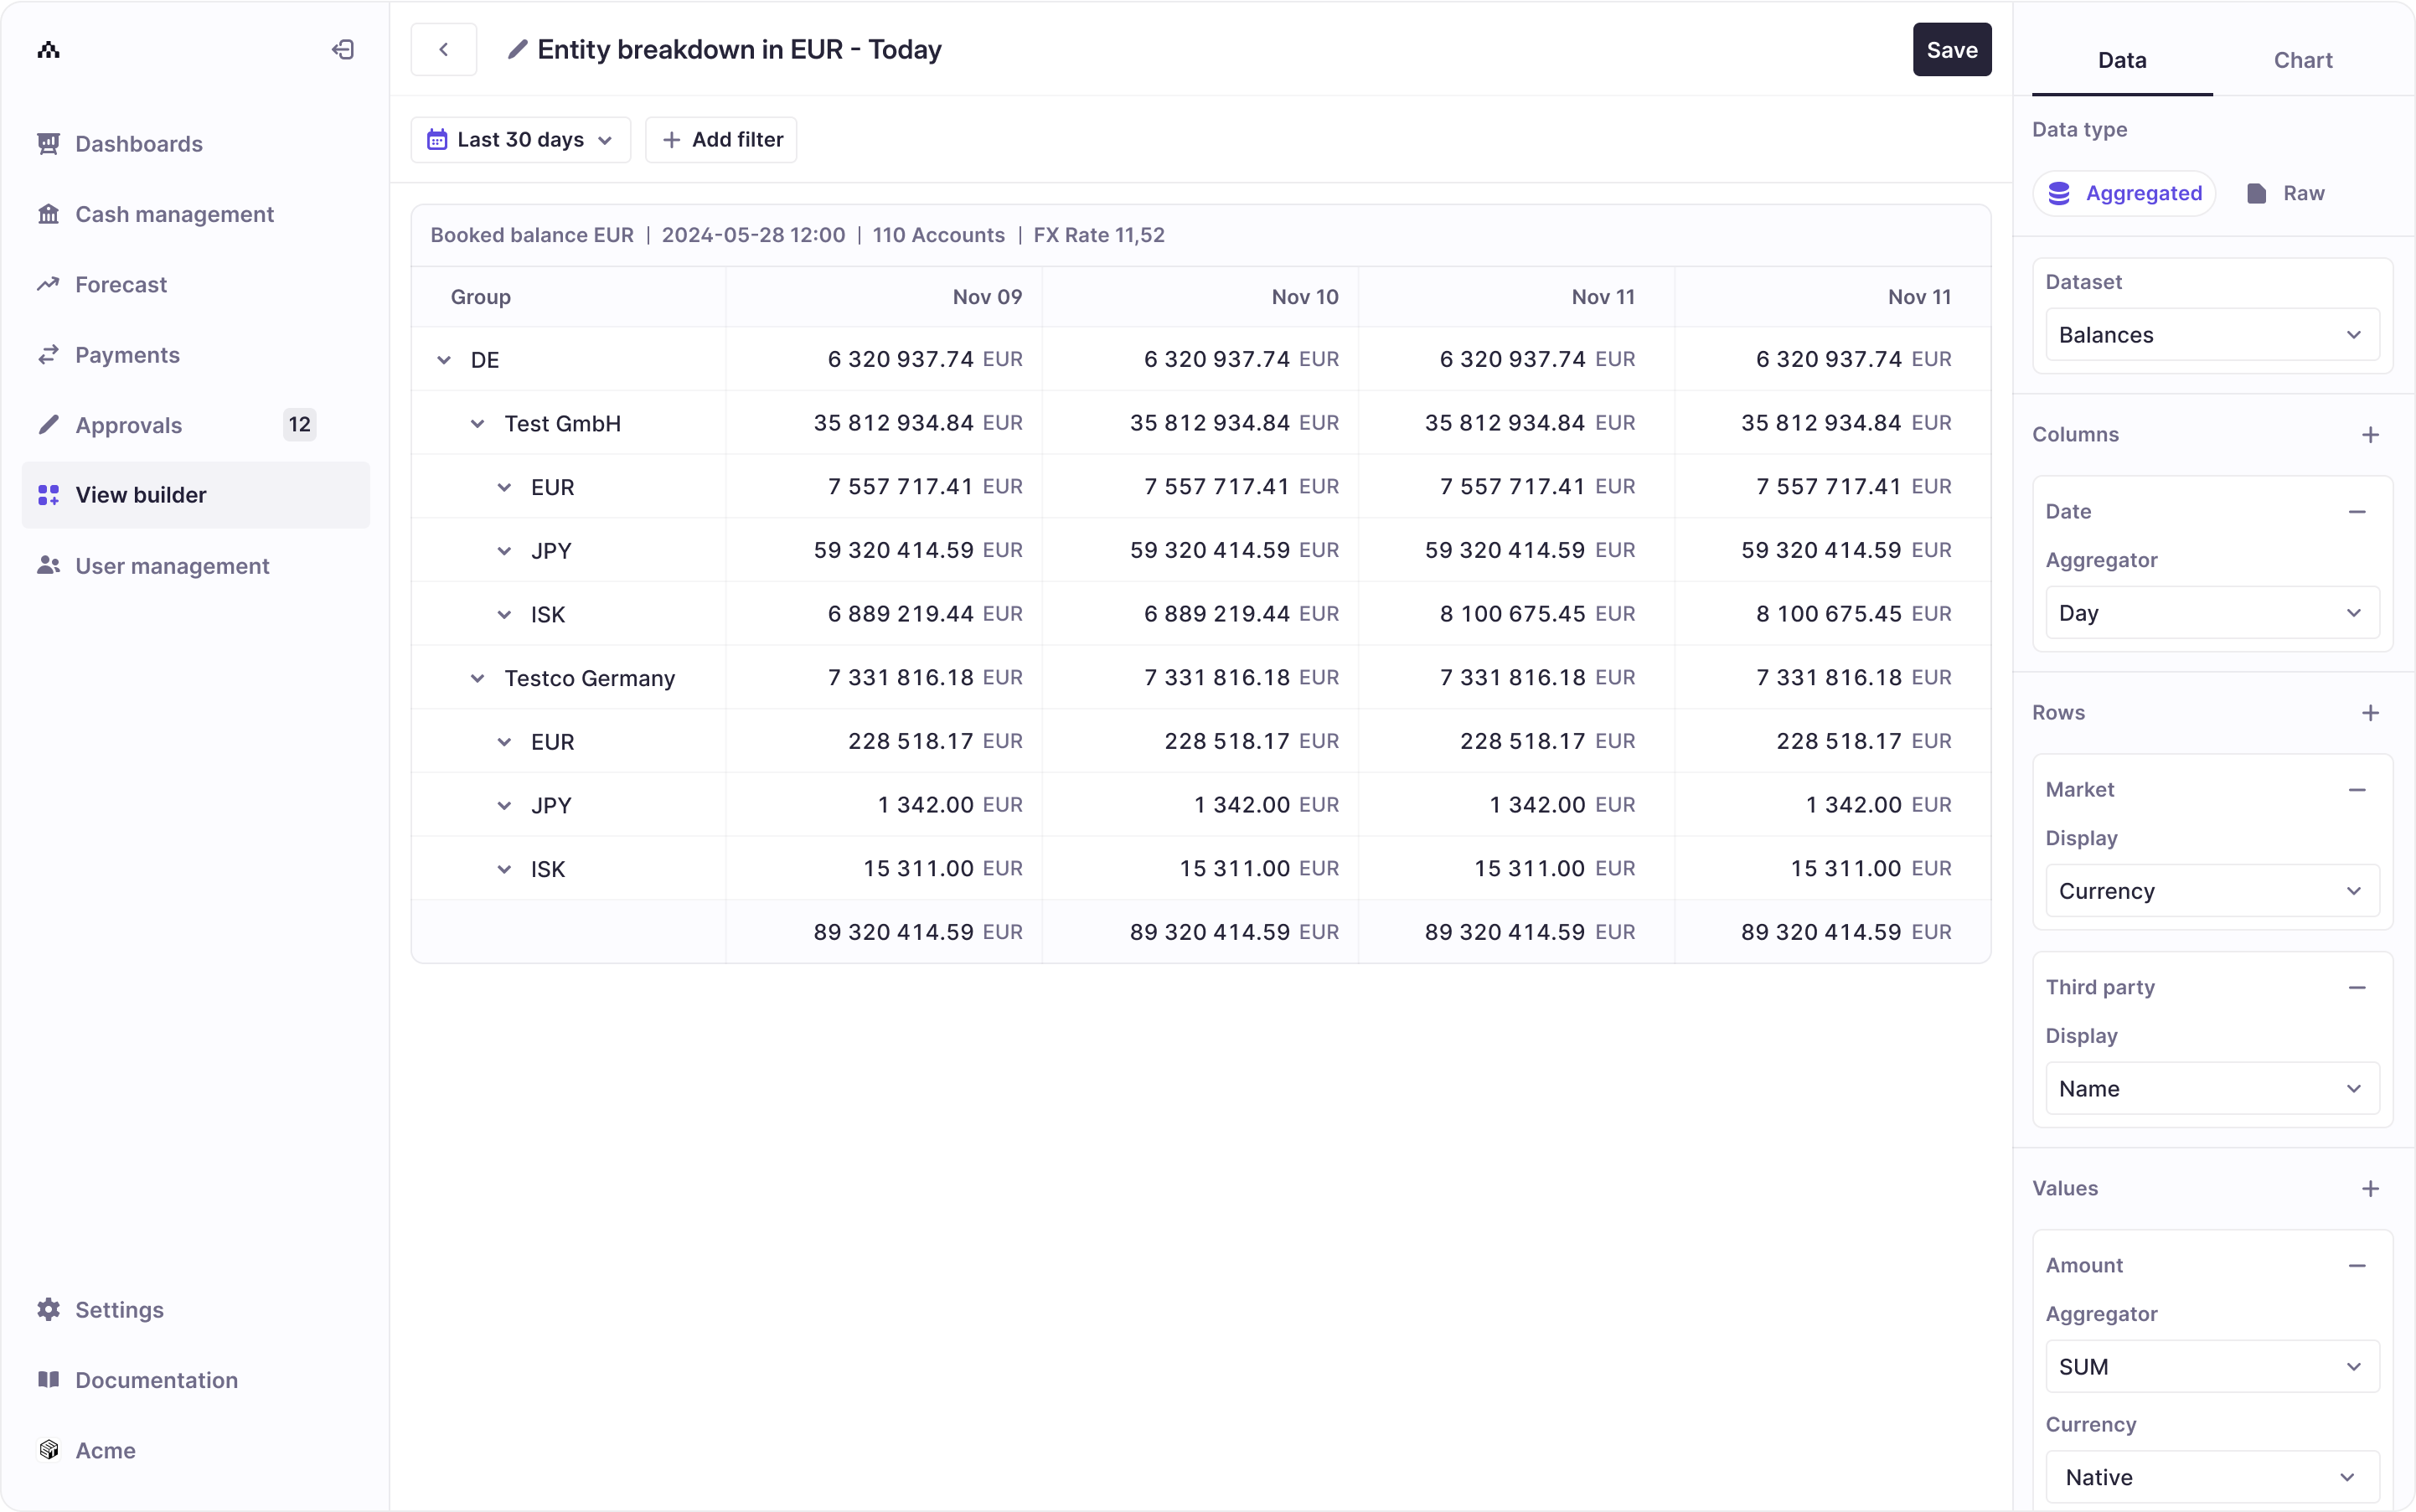Switch data type to Raw

(x=2285, y=193)
